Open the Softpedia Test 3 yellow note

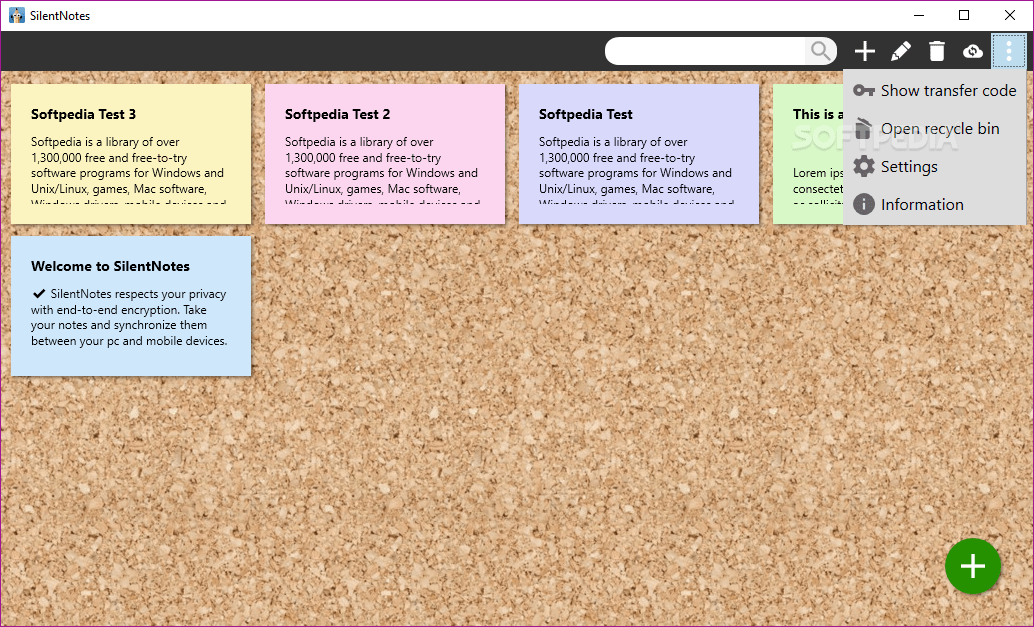(x=131, y=154)
